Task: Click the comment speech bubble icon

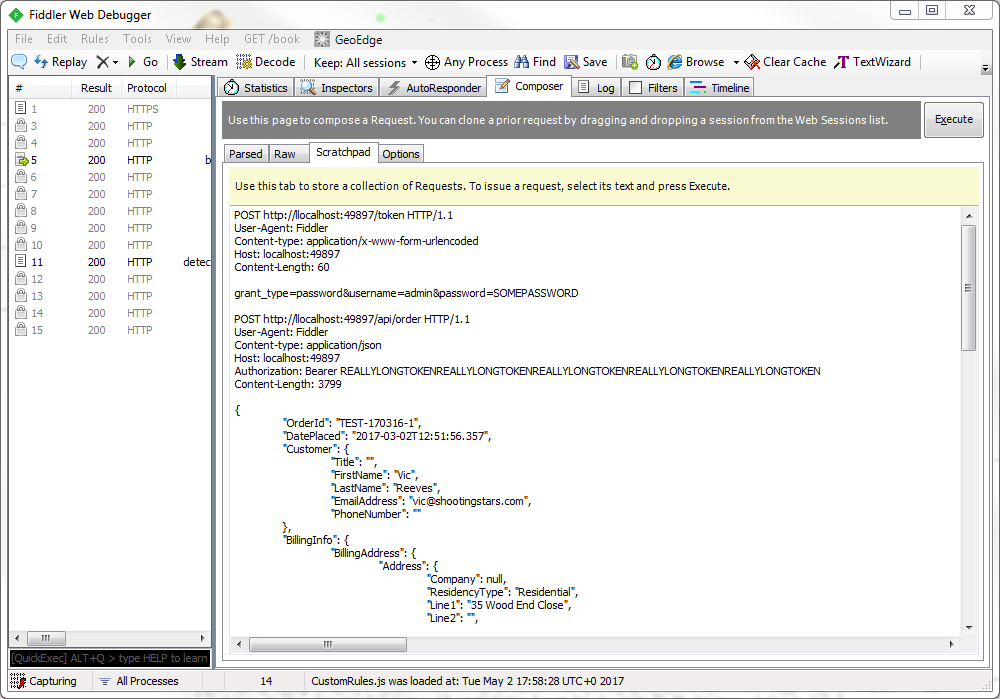Action: tap(19, 62)
